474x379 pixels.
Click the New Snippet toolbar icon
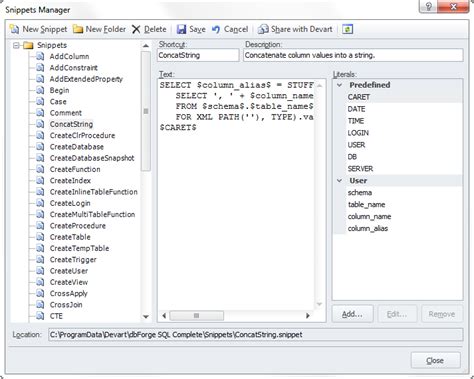[x=14, y=29]
